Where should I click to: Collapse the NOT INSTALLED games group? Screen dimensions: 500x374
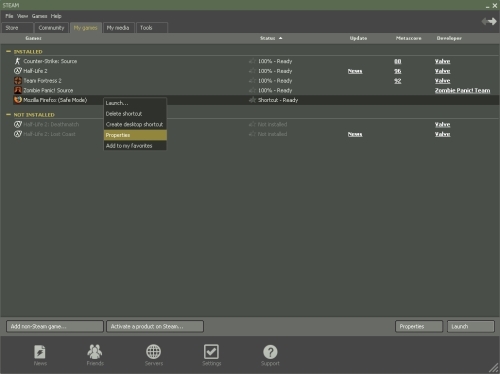(8, 114)
